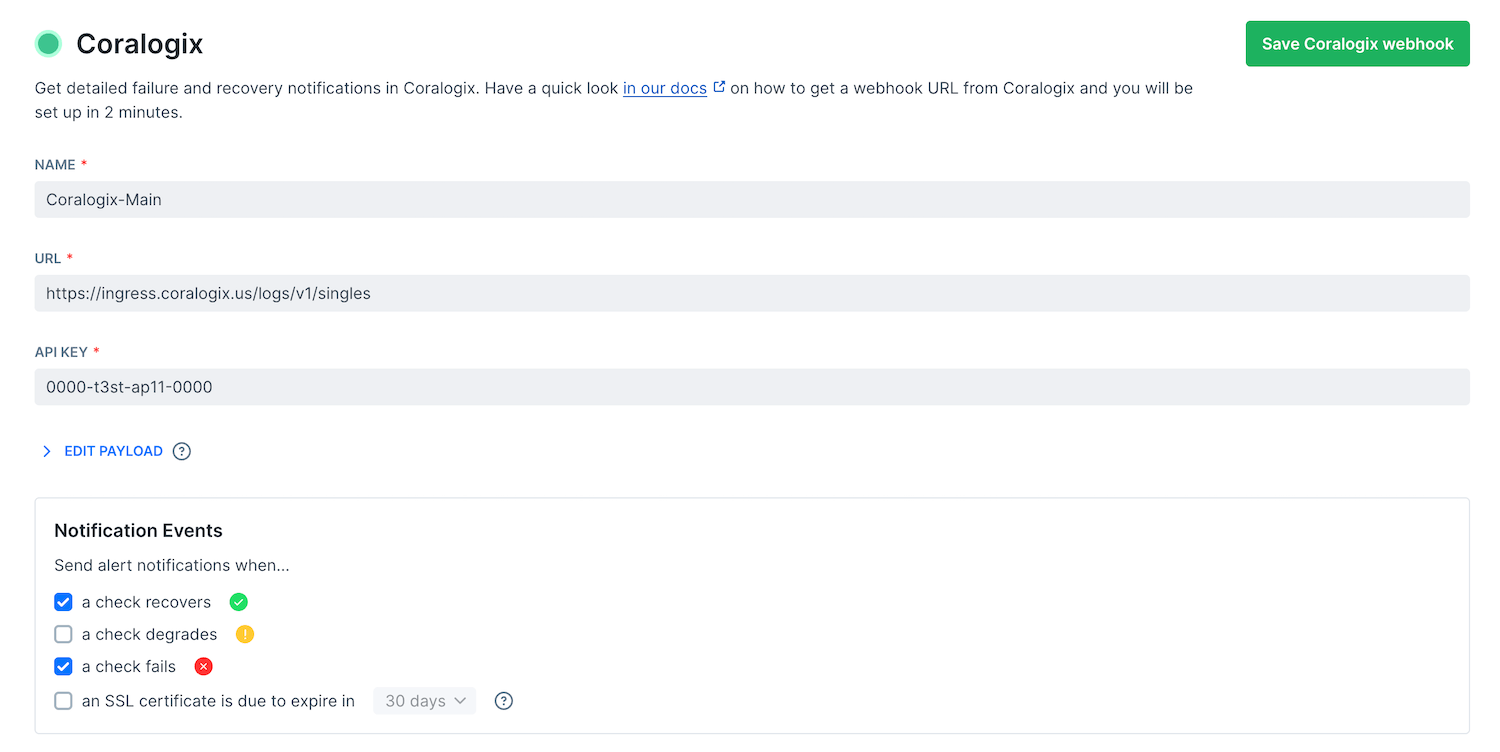1500x752 pixels.
Task: Collapse or expand EDIT PAYLOAD via its arrow
Action: pyautogui.click(x=46, y=451)
